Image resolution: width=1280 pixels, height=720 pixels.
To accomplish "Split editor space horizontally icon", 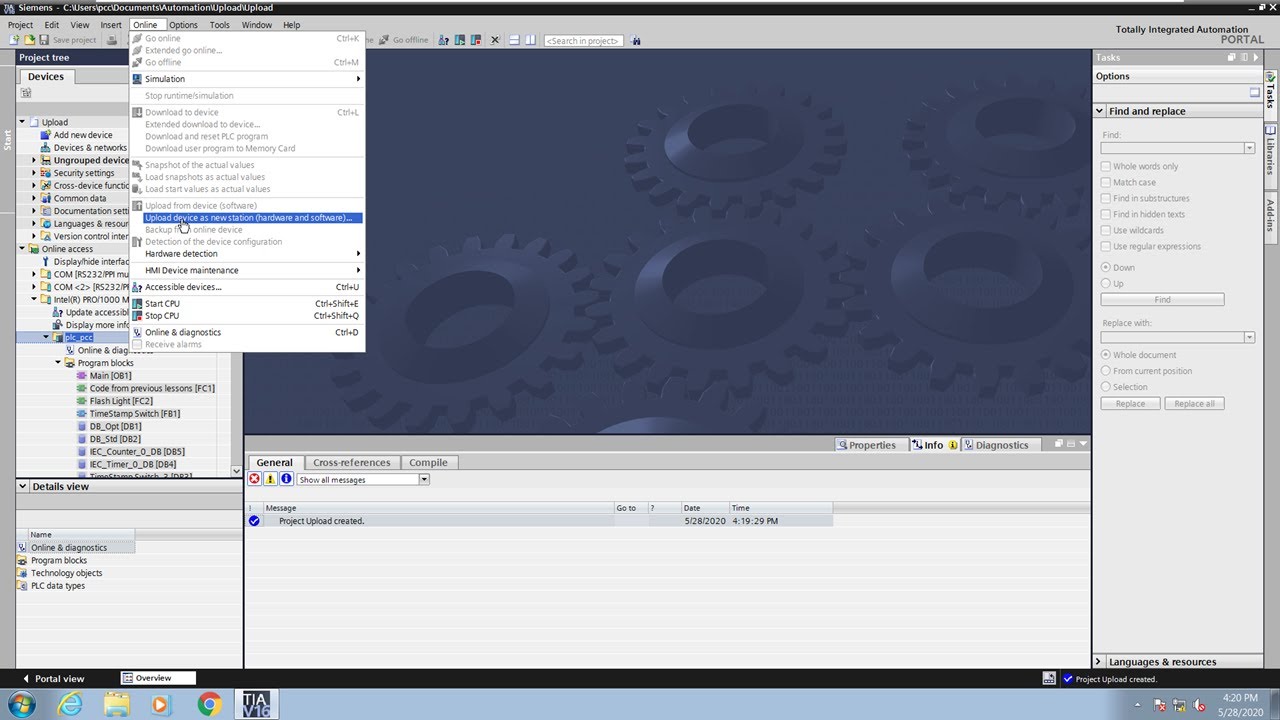I will (x=515, y=40).
